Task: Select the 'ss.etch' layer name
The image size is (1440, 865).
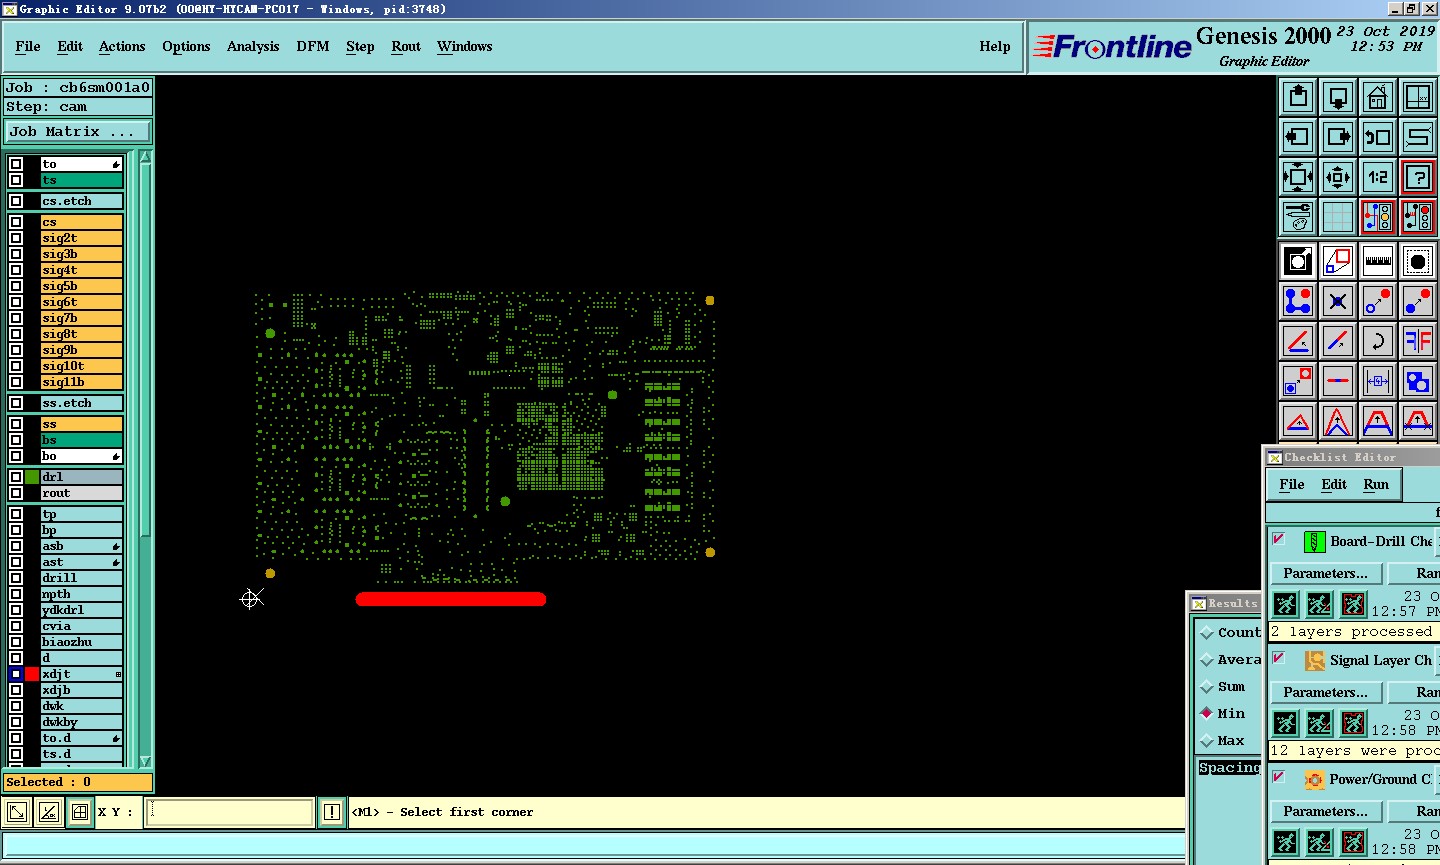Action: point(82,403)
